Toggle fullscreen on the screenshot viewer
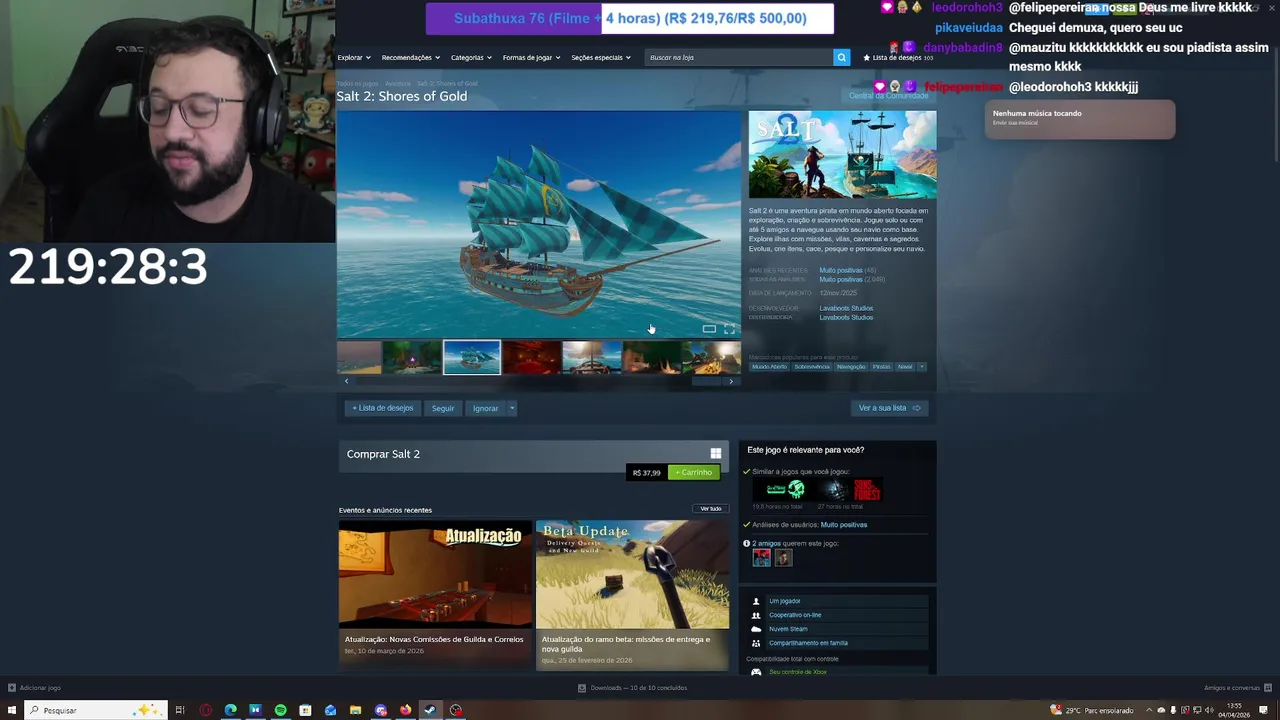Image resolution: width=1280 pixels, height=720 pixels. (x=729, y=329)
